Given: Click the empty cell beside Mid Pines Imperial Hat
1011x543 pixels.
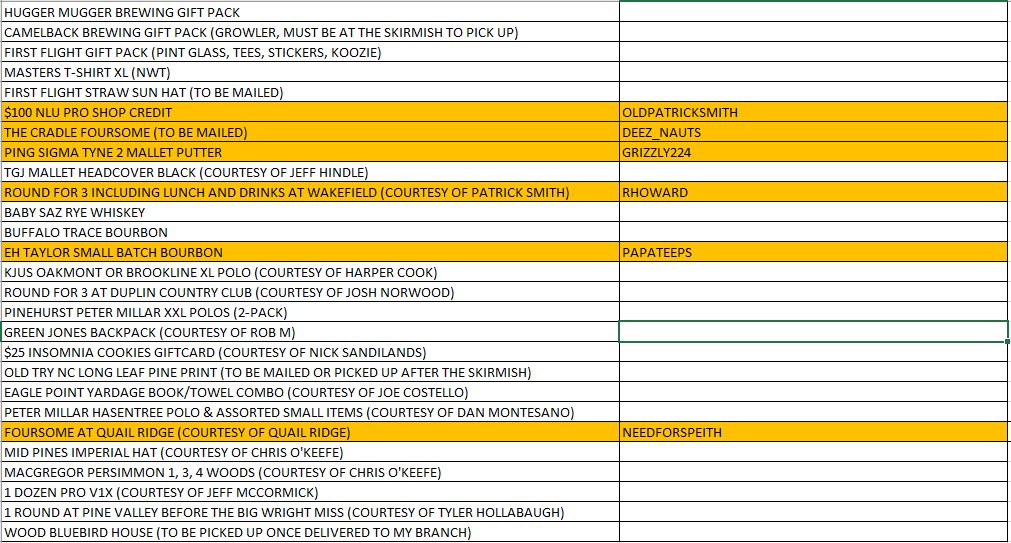Looking at the screenshot, I should [x=813, y=452].
